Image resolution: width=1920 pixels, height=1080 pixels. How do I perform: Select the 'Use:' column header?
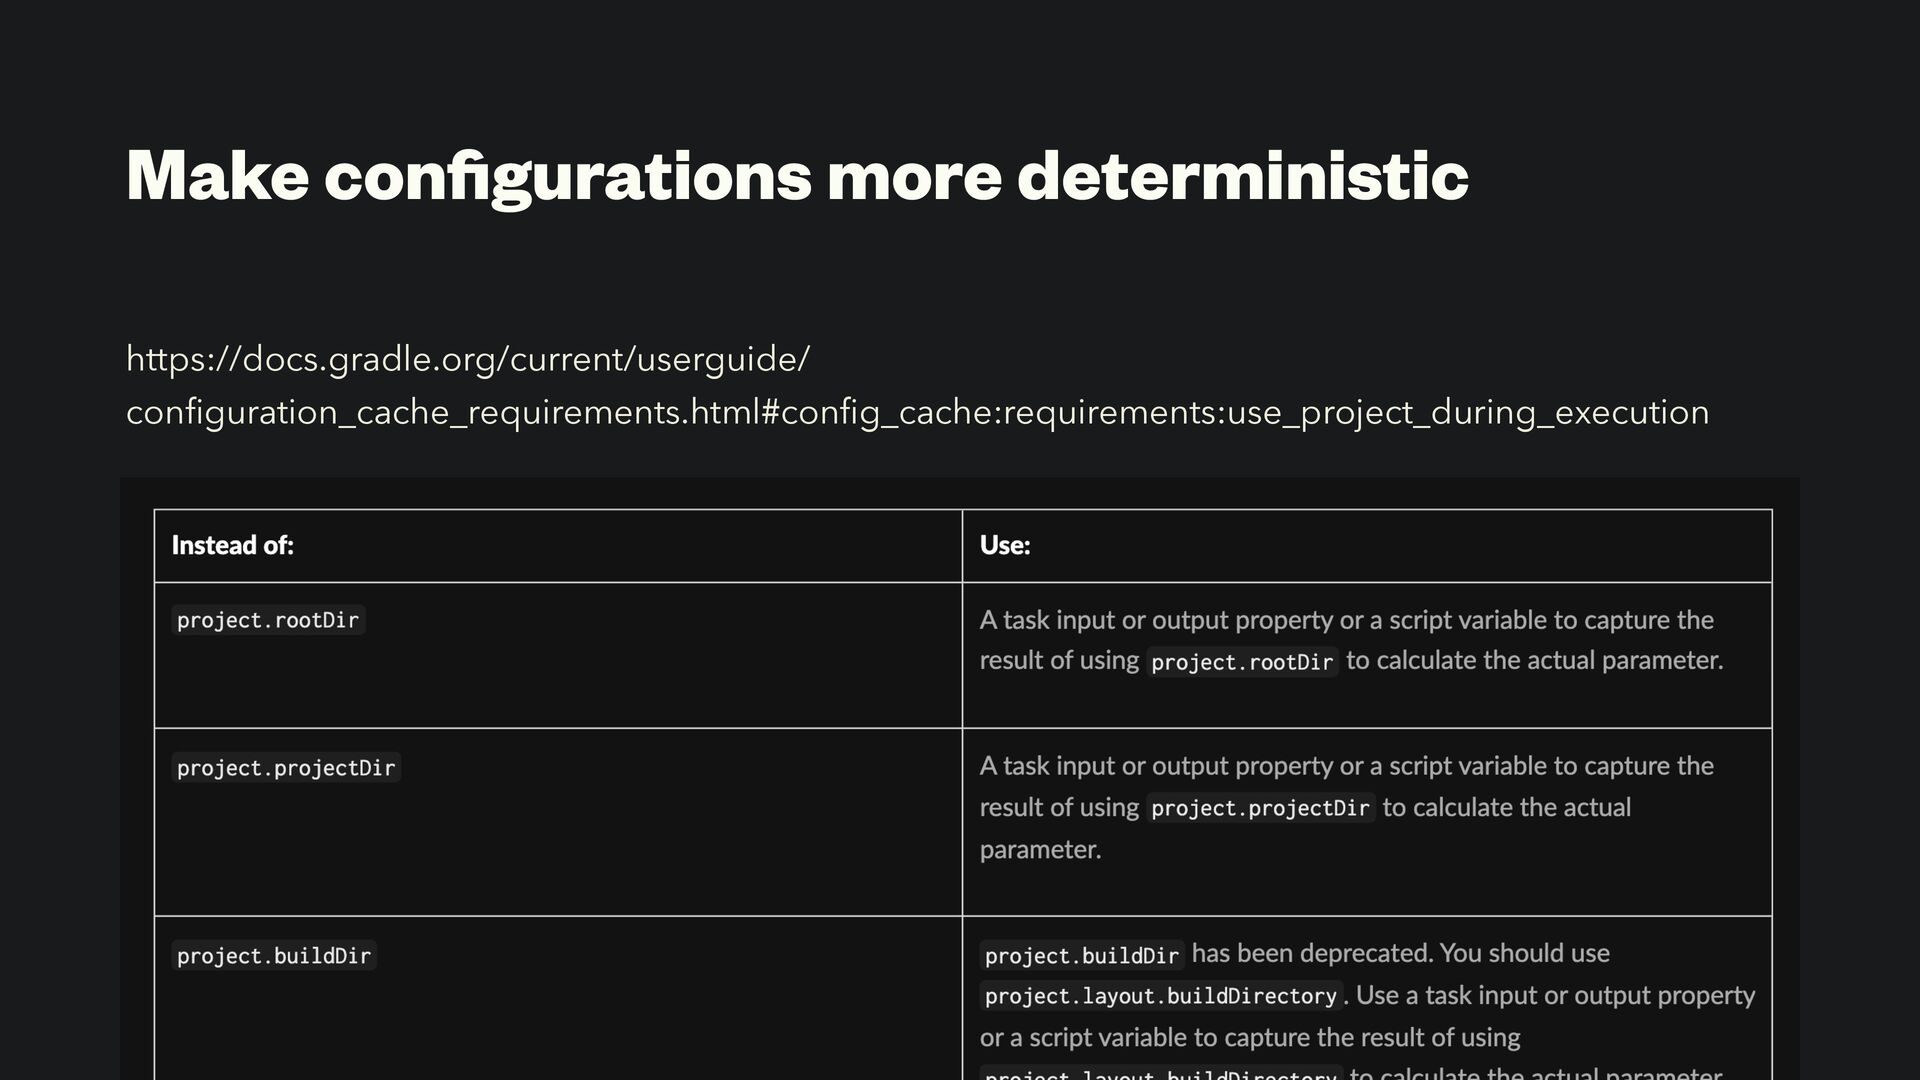coord(1005,545)
